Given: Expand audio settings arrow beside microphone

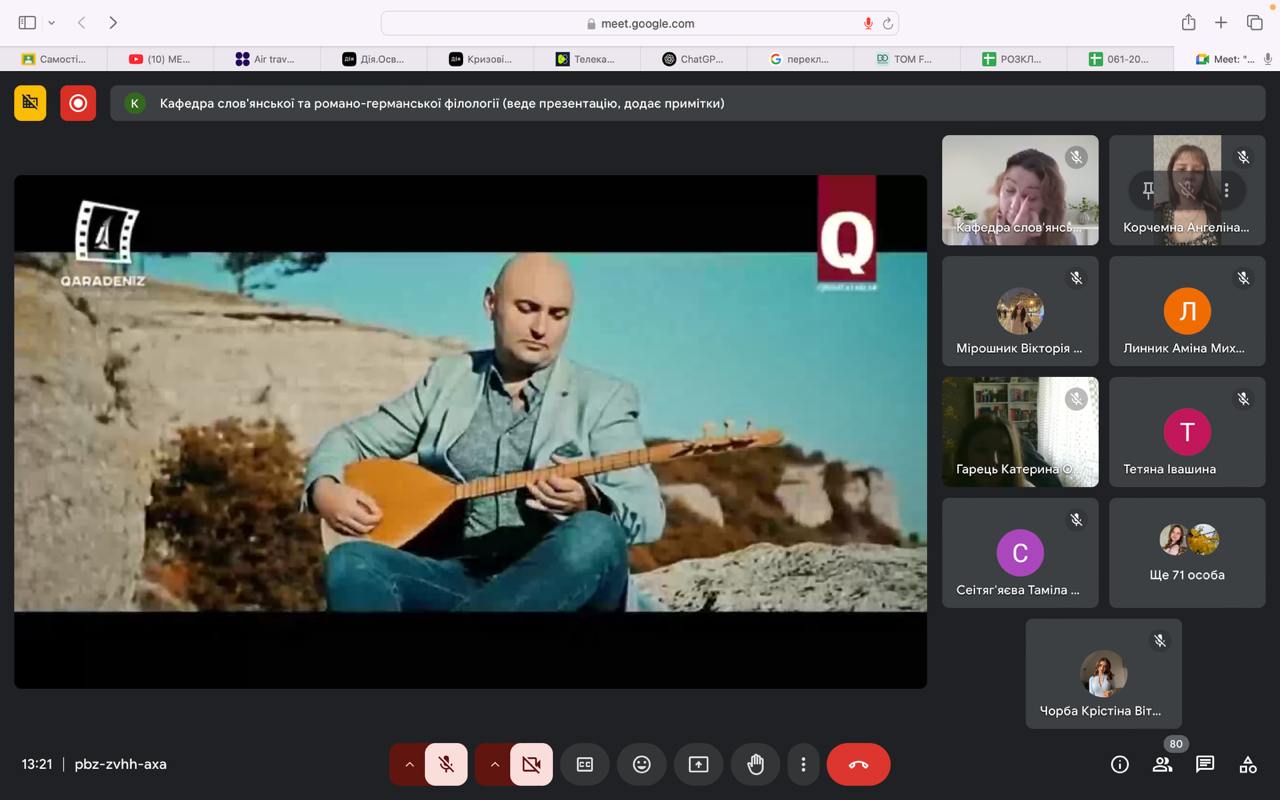Looking at the screenshot, I should pyautogui.click(x=408, y=765).
